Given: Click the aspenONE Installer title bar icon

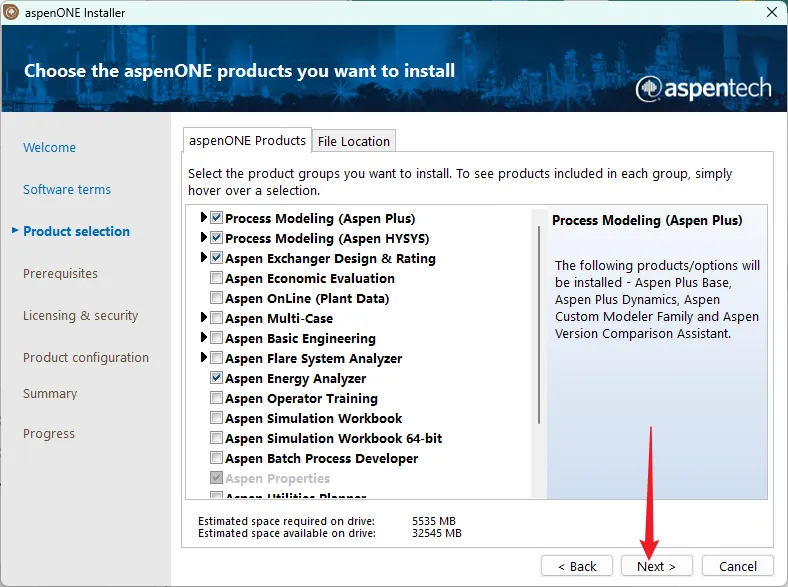Looking at the screenshot, I should [x=11, y=12].
